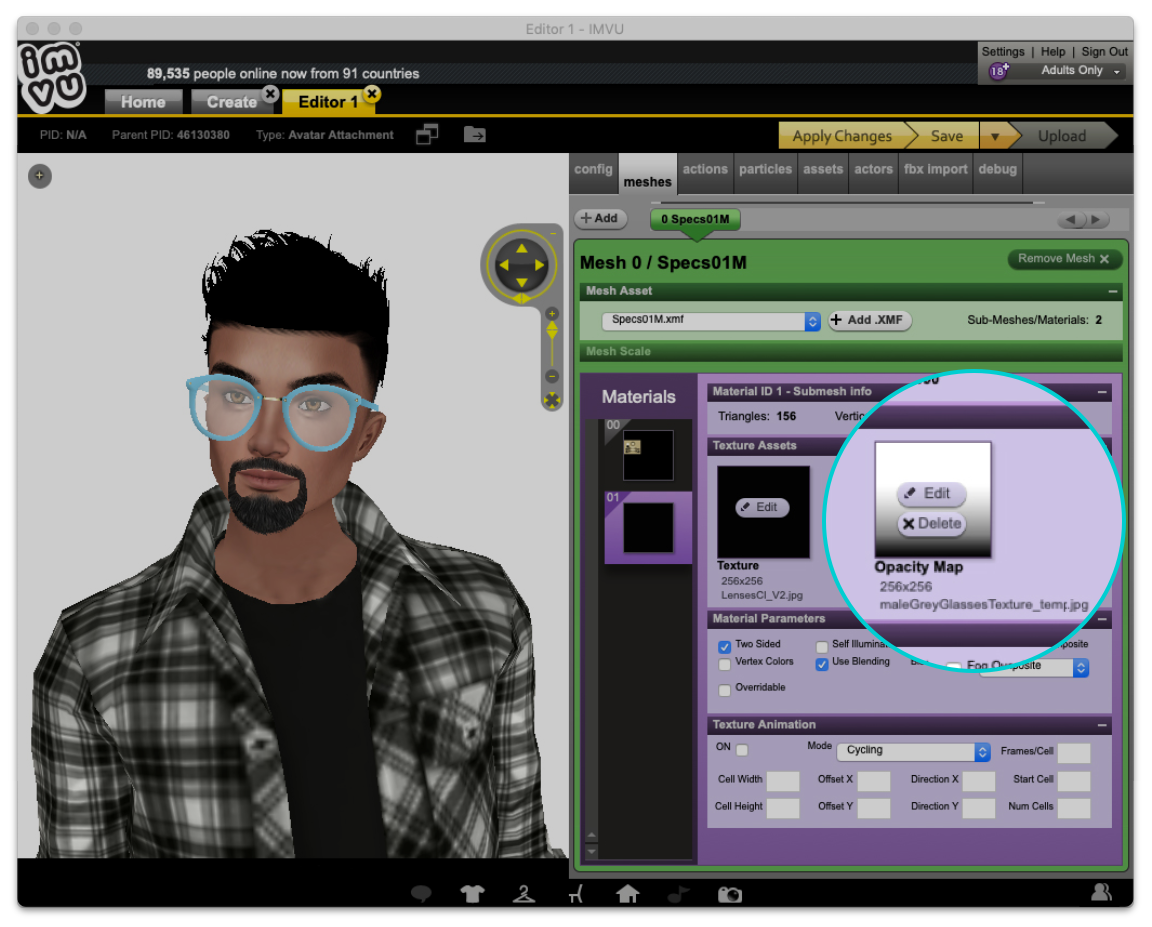Screen dimensions: 1152x927
Task: Open the actions tab
Action: [705, 170]
